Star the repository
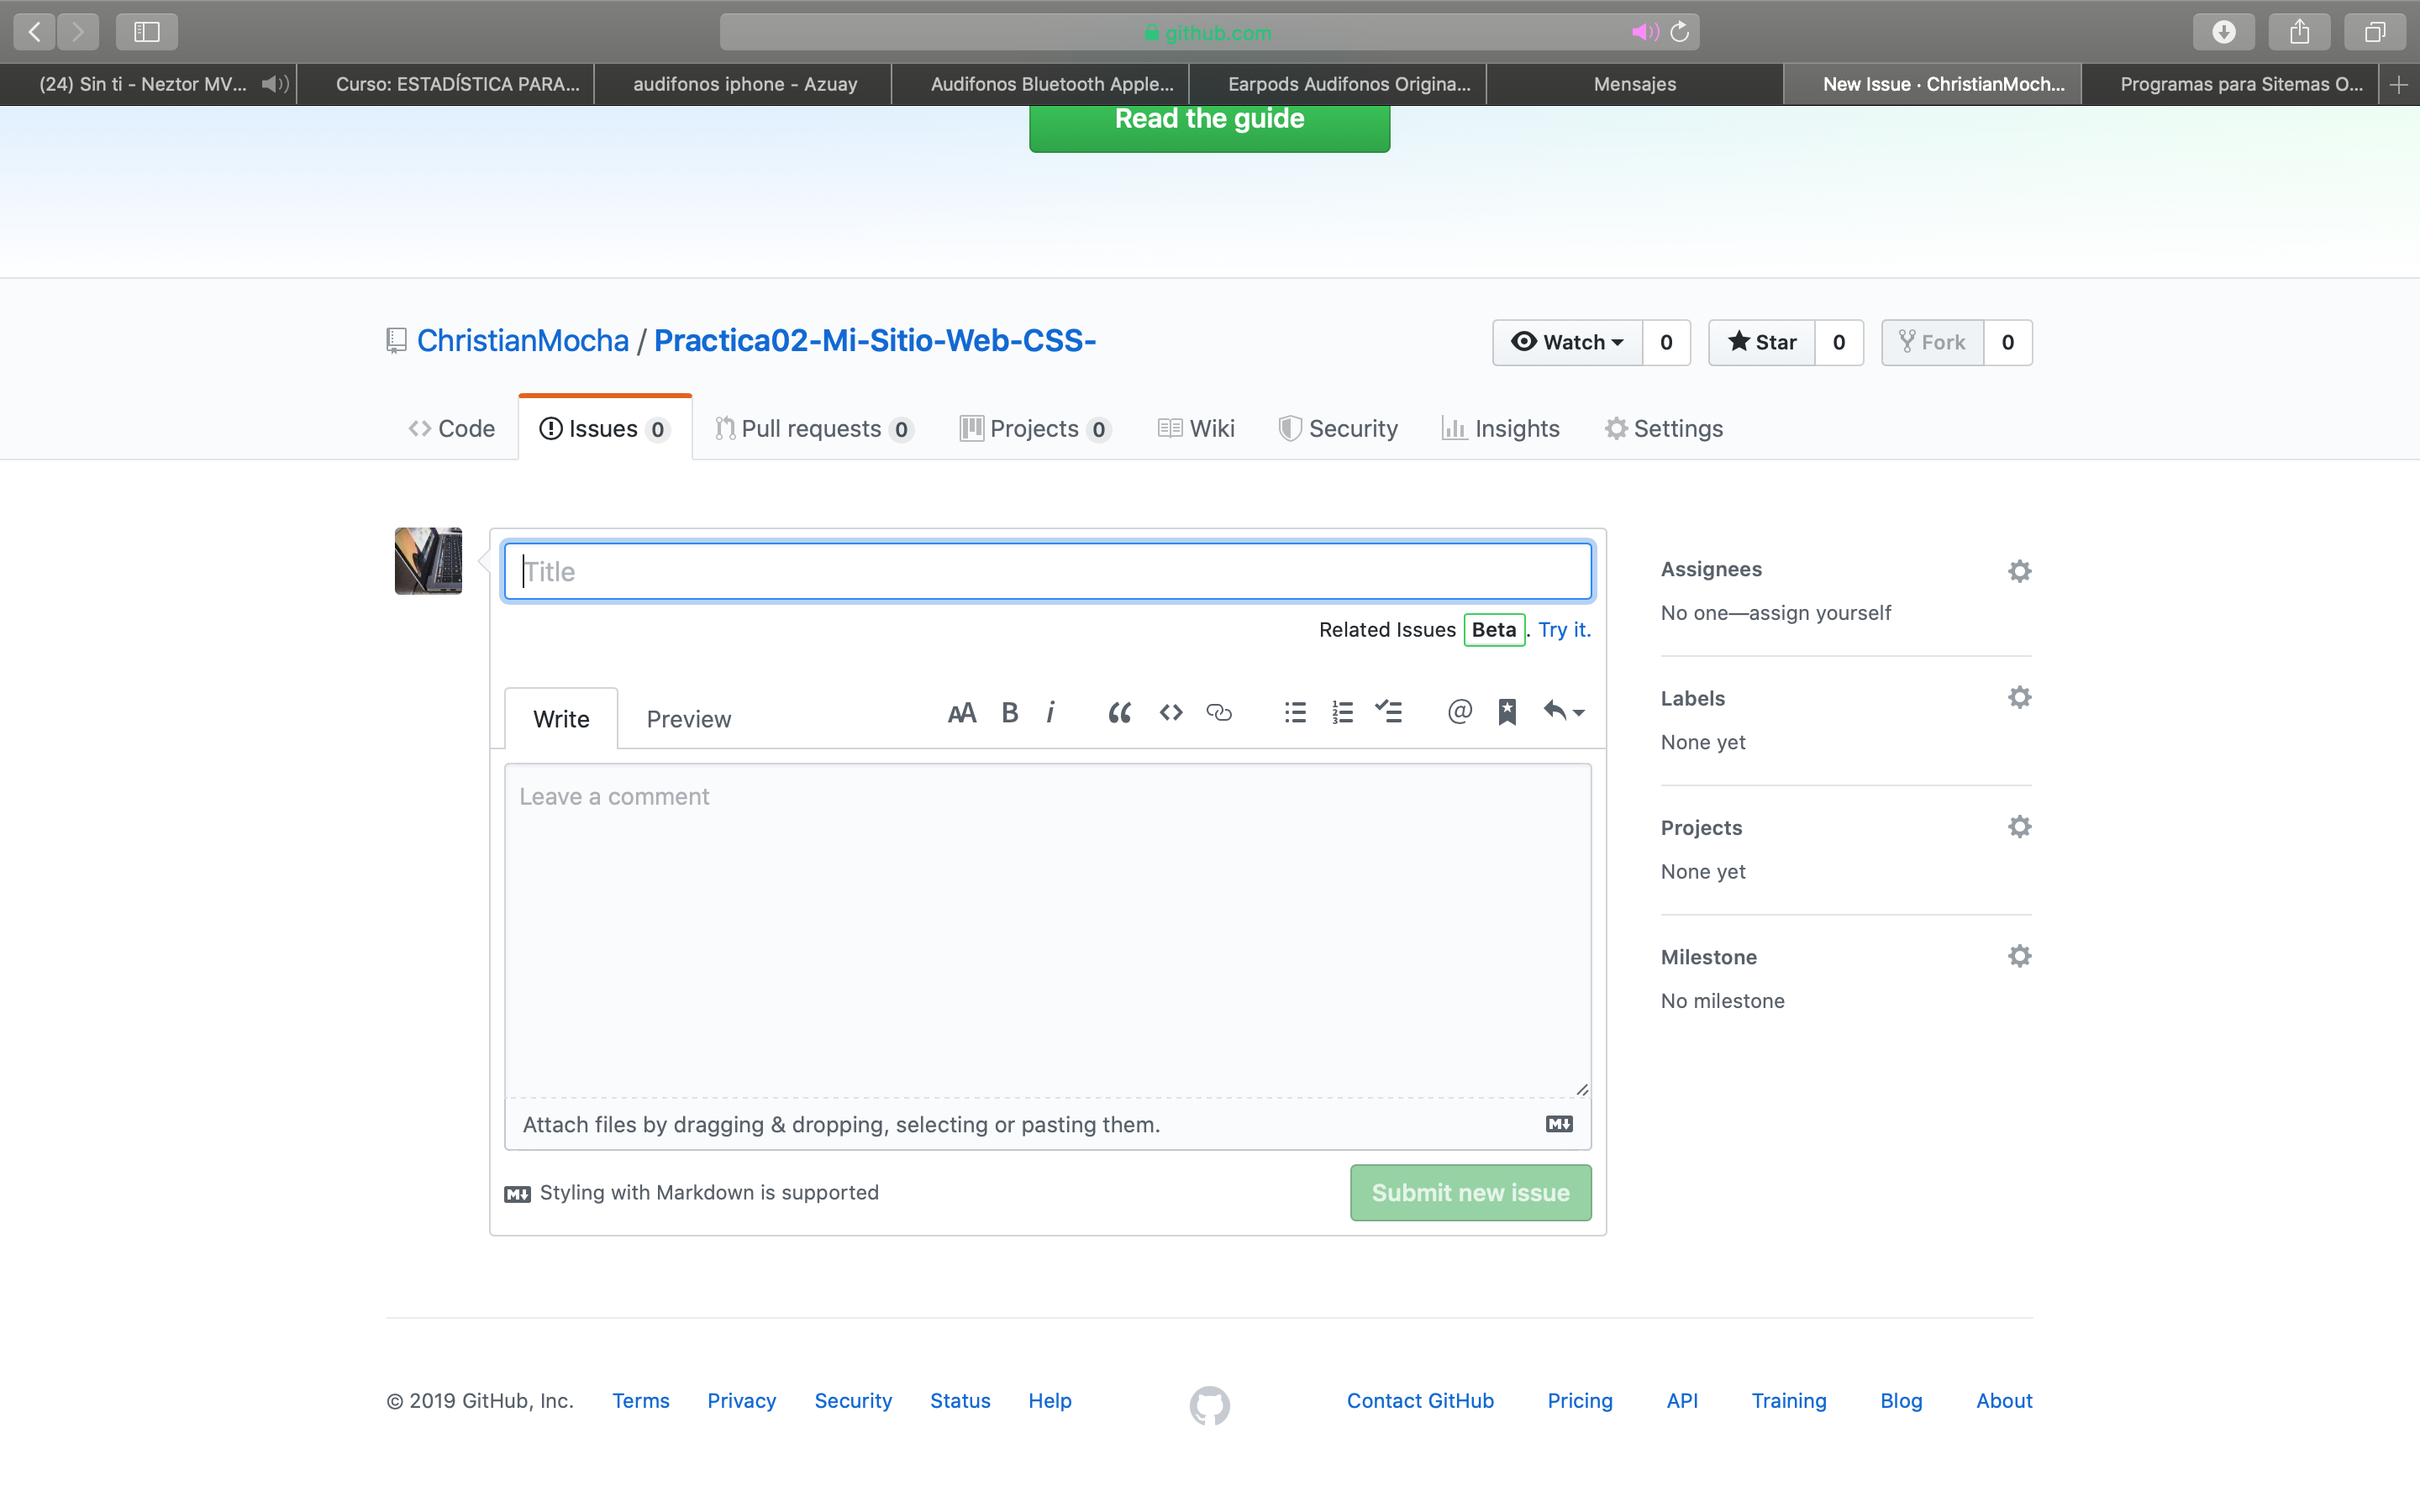 [1764, 342]
